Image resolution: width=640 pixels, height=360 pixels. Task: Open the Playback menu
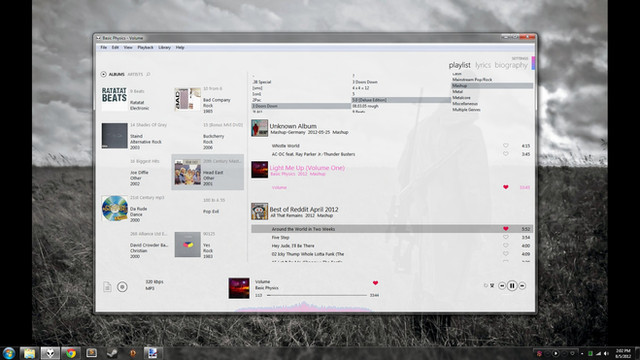(145, 48)
